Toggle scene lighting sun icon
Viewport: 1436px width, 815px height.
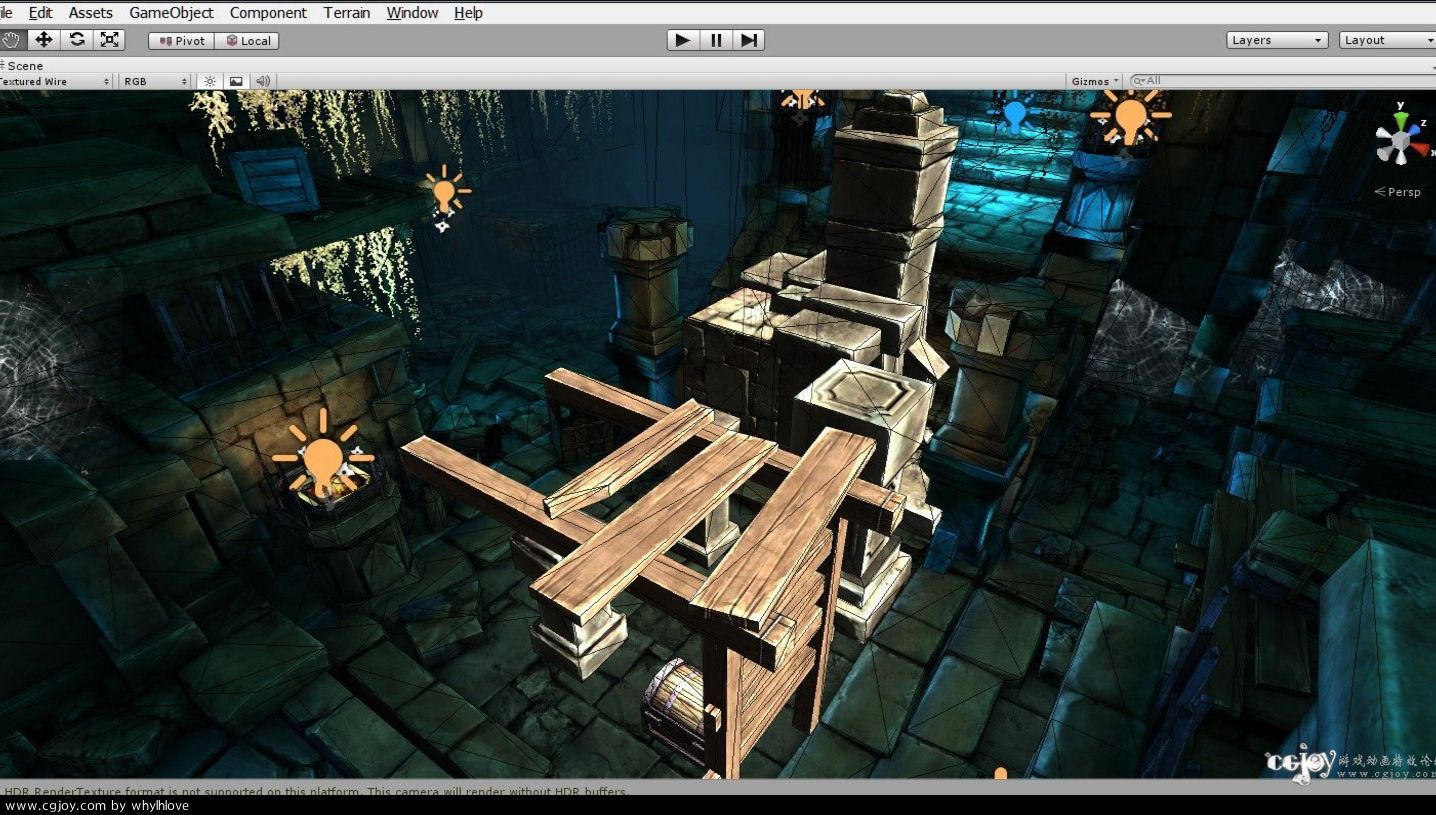(209, 81)
